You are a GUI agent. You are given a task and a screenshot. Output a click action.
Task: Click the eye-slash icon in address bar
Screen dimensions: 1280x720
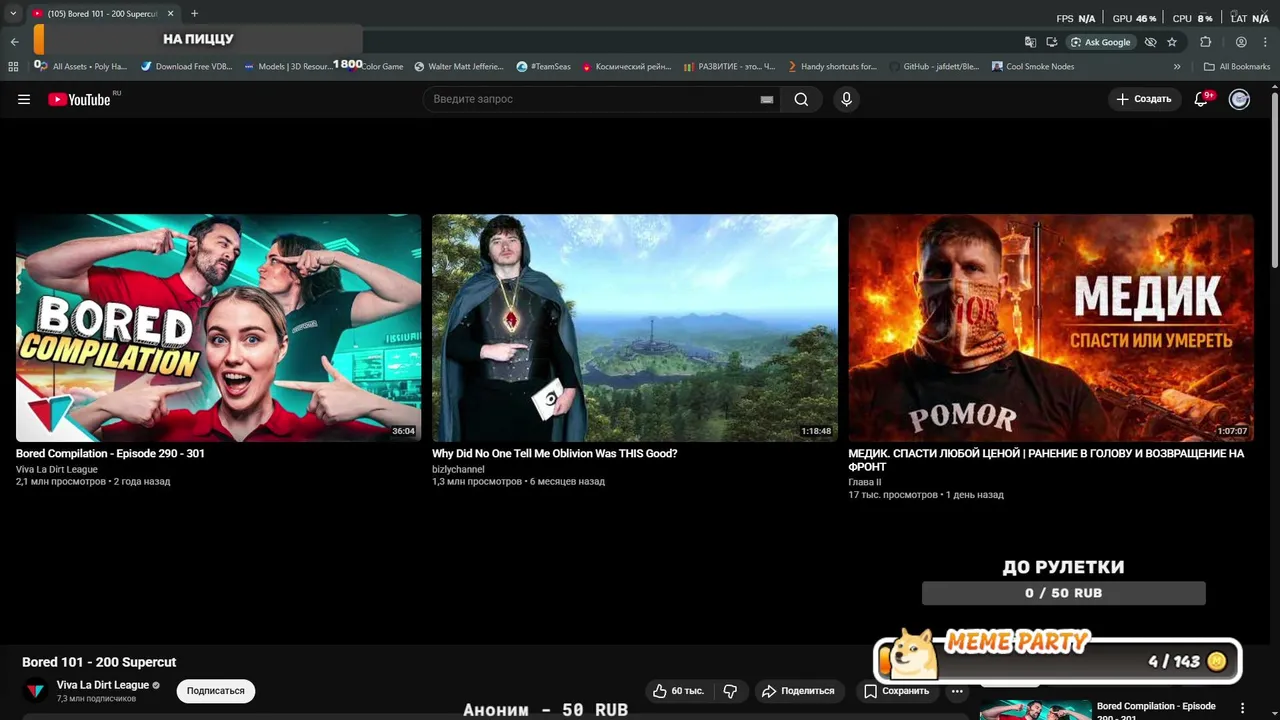click(x=1151, y=42)
